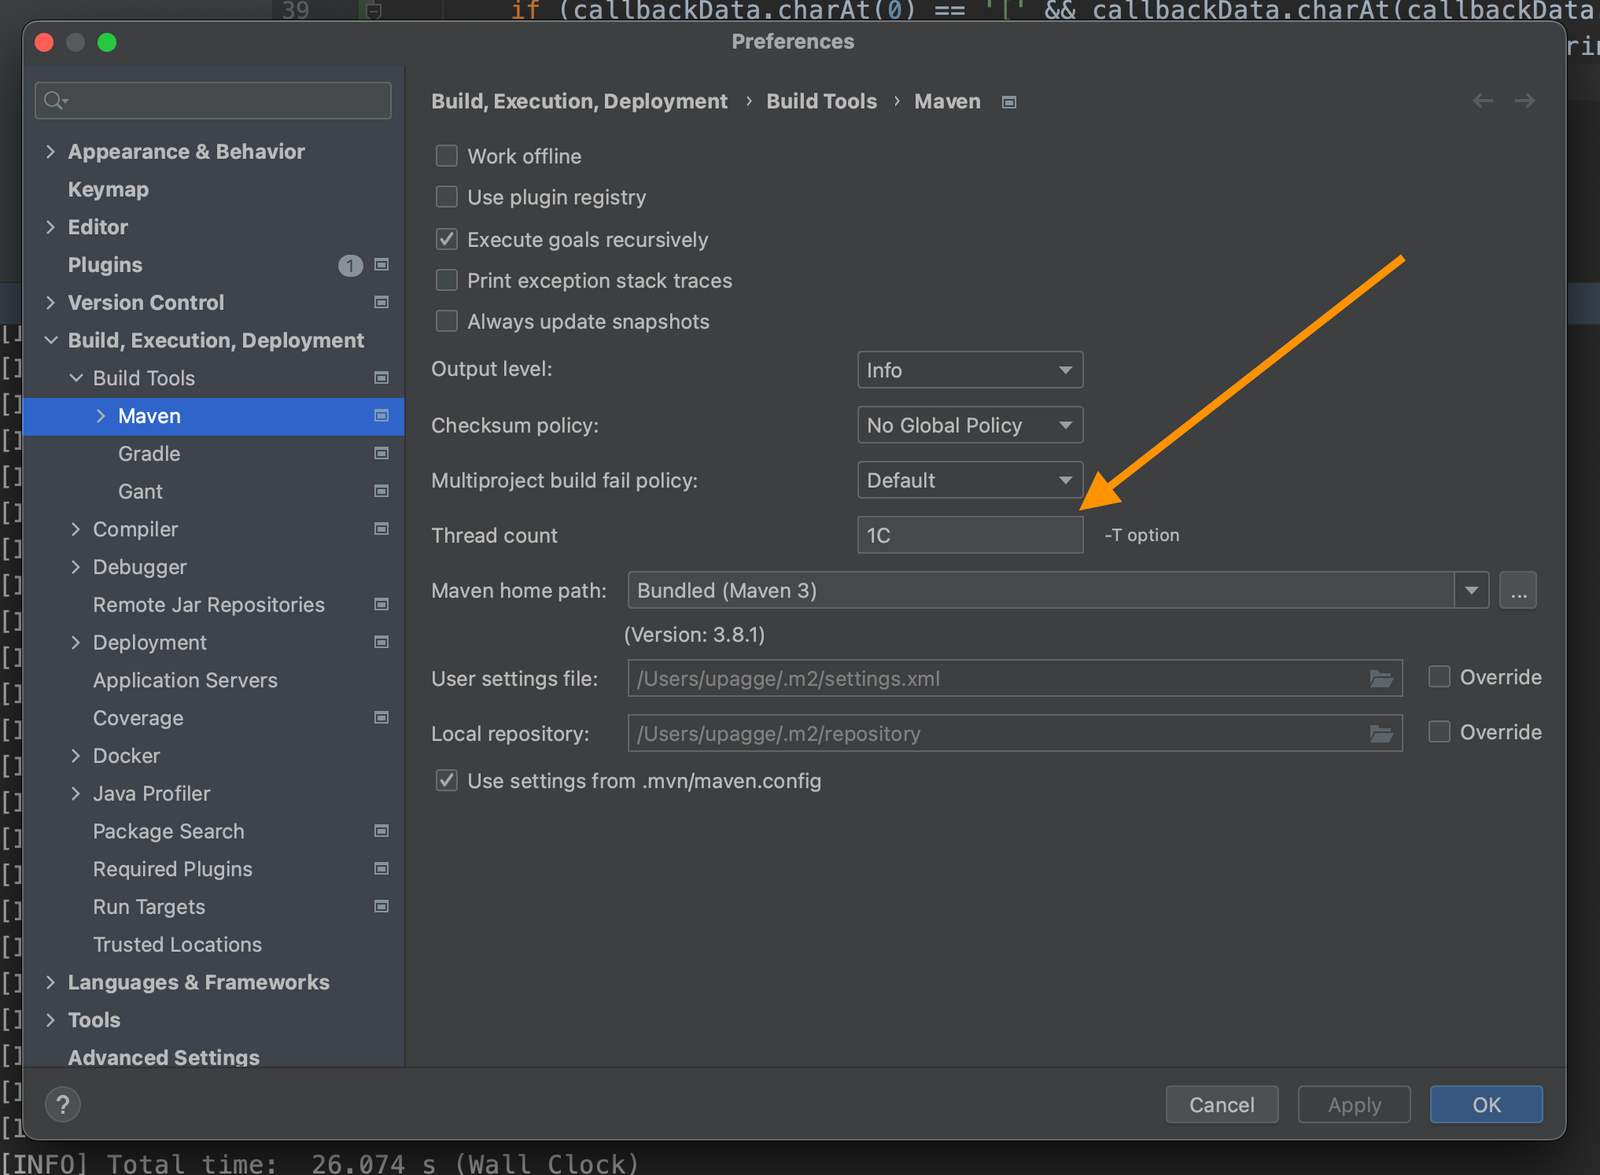This screenshot has height=1175, width=1600.
Task: Click the ellipsis browse button for Maven home
Action: (x=1518, y=591)
